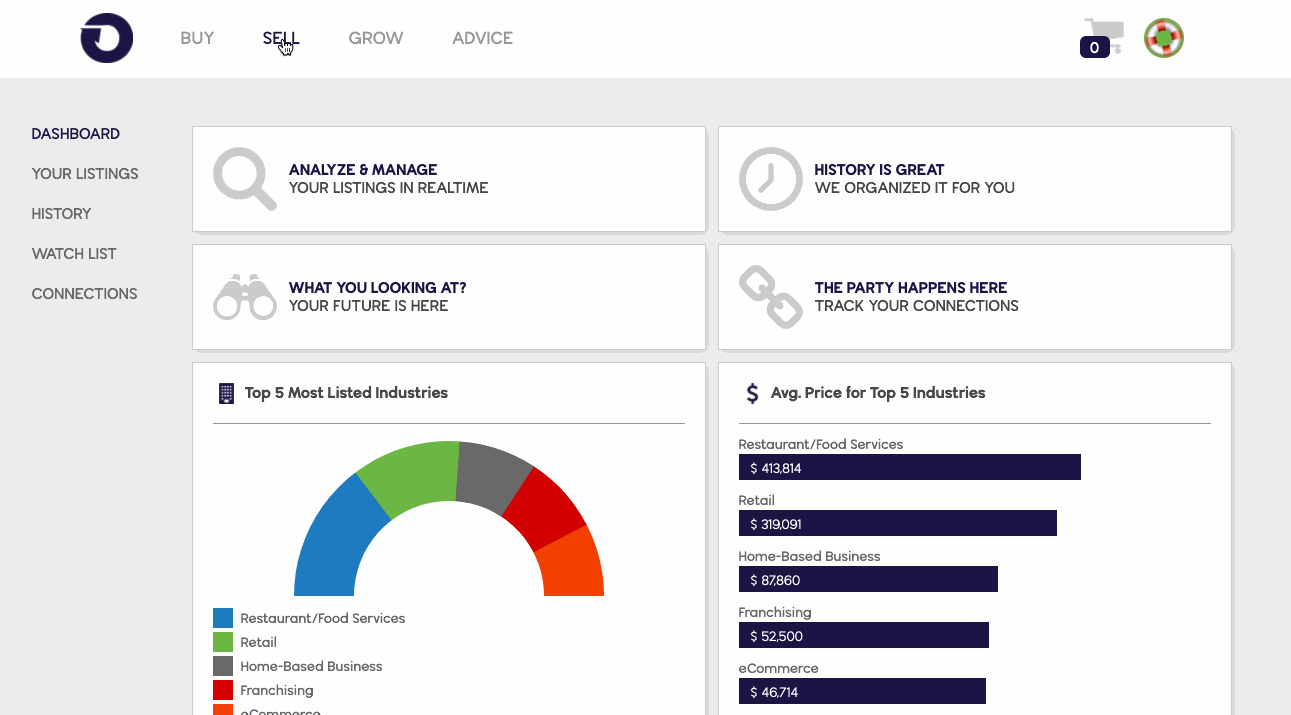This screenshot has width=1291, height=715.
Task: Click the Franchising legend label
Action: (277, 690)
